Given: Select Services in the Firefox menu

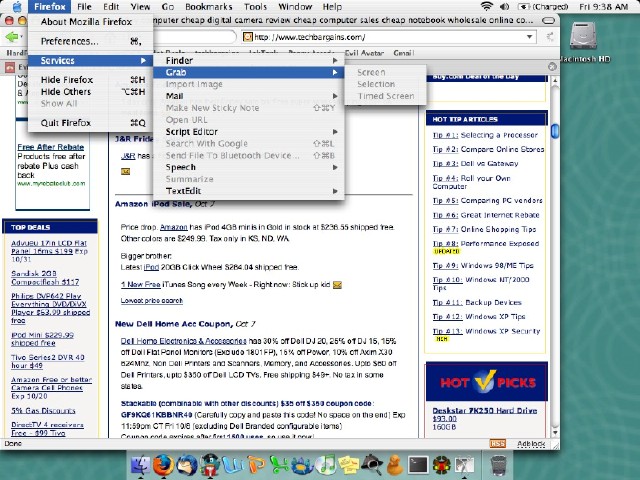Looking at the screenshot, I should (90, 60).
